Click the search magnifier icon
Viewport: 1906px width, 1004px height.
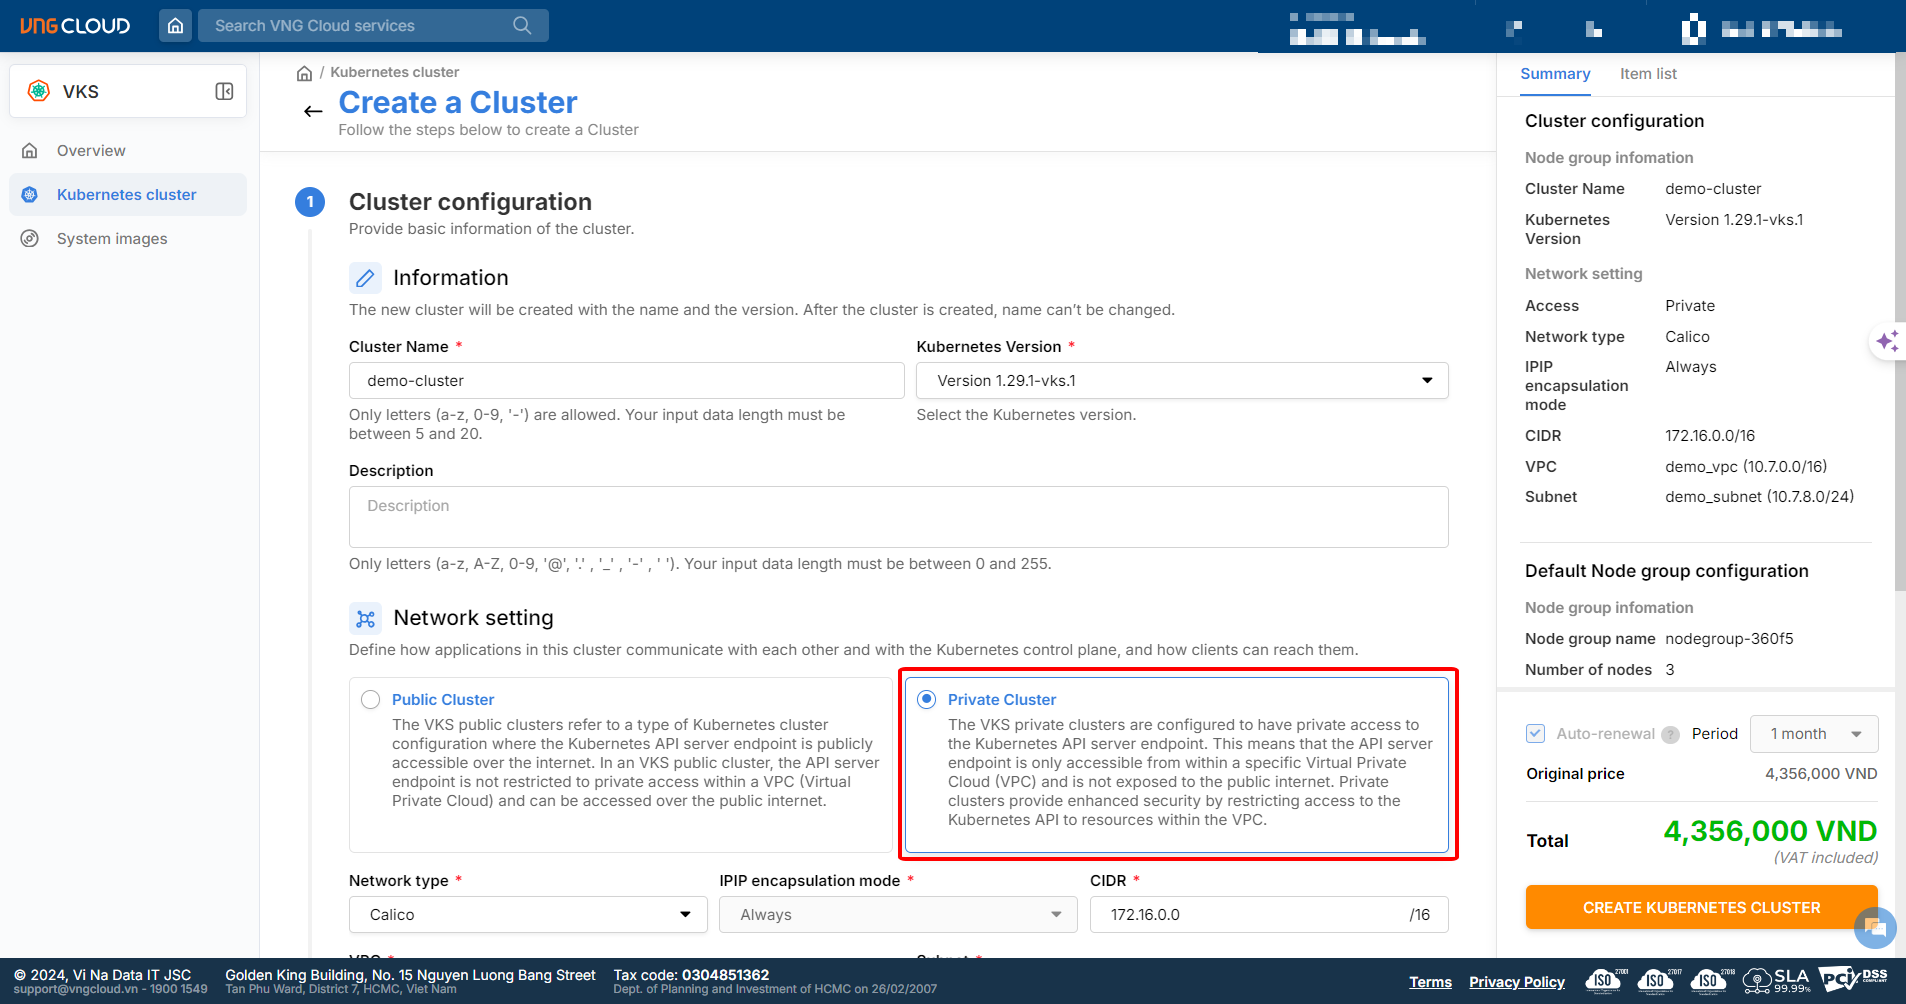click(x=522, y=26)
